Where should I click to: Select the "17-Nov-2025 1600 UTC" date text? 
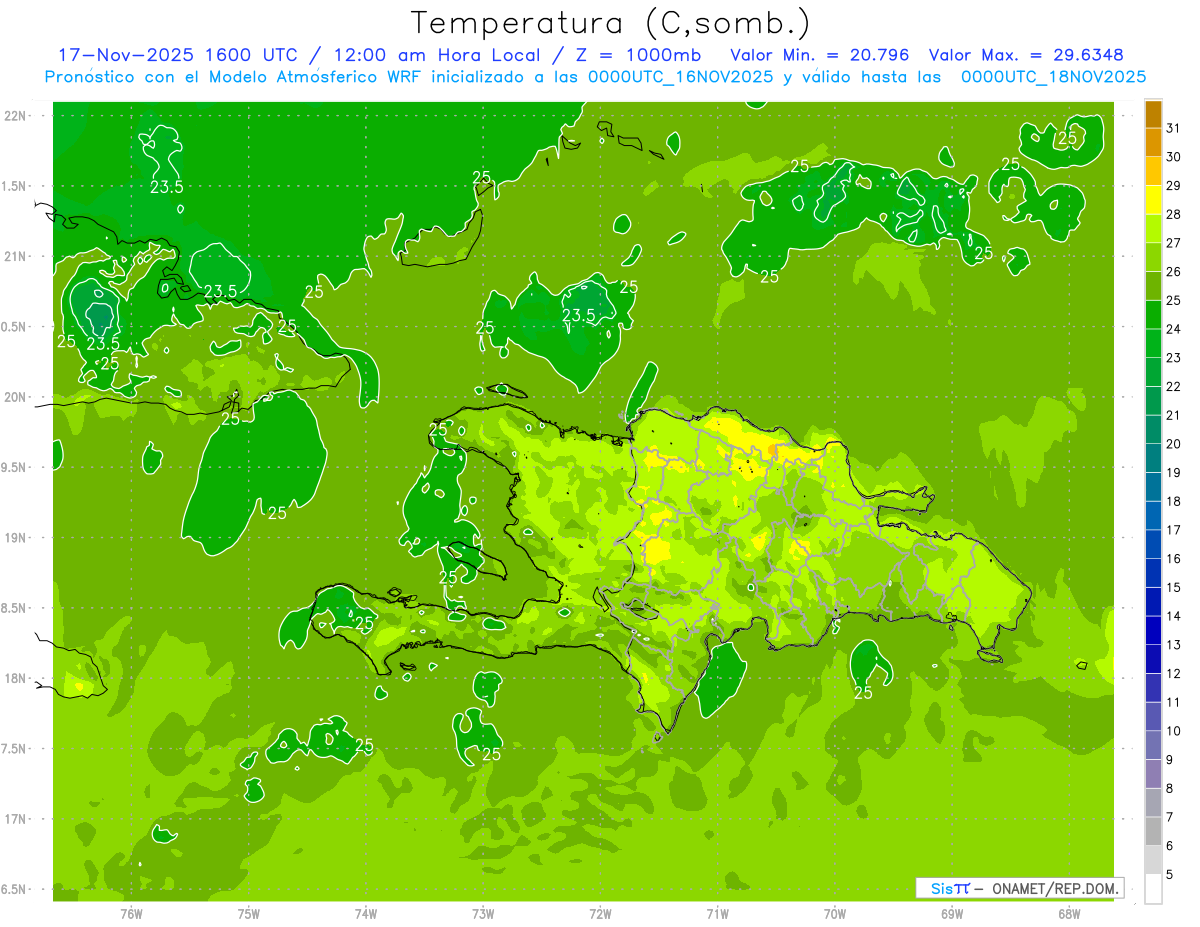coord(181,55)
